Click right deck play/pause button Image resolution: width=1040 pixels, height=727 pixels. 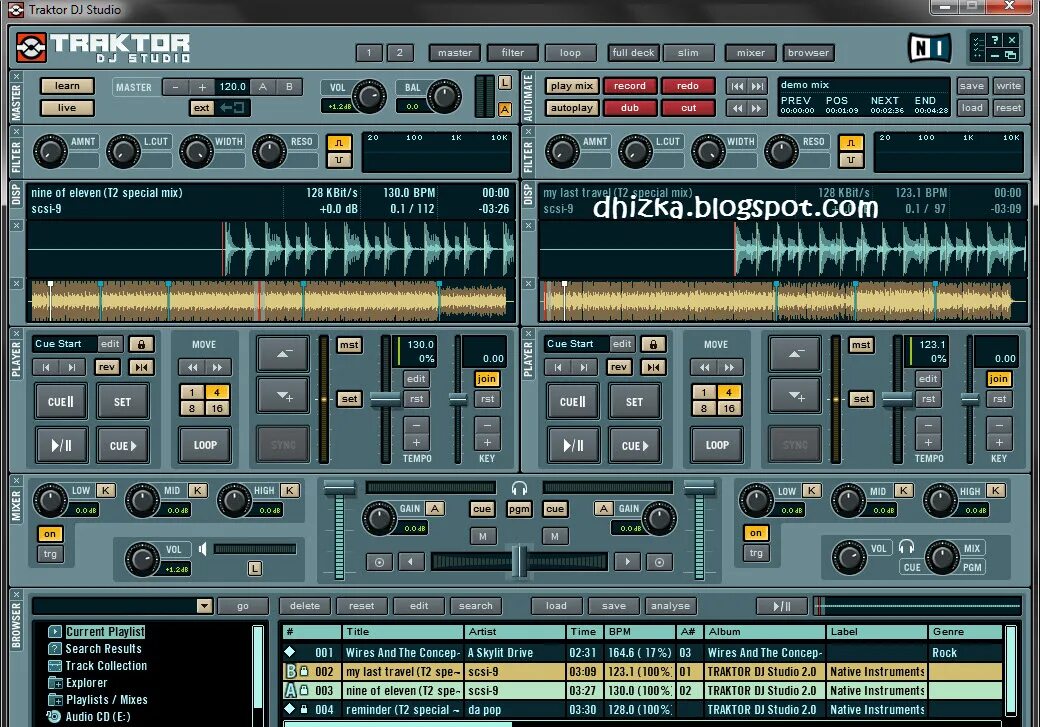click(x=573, y=445)
